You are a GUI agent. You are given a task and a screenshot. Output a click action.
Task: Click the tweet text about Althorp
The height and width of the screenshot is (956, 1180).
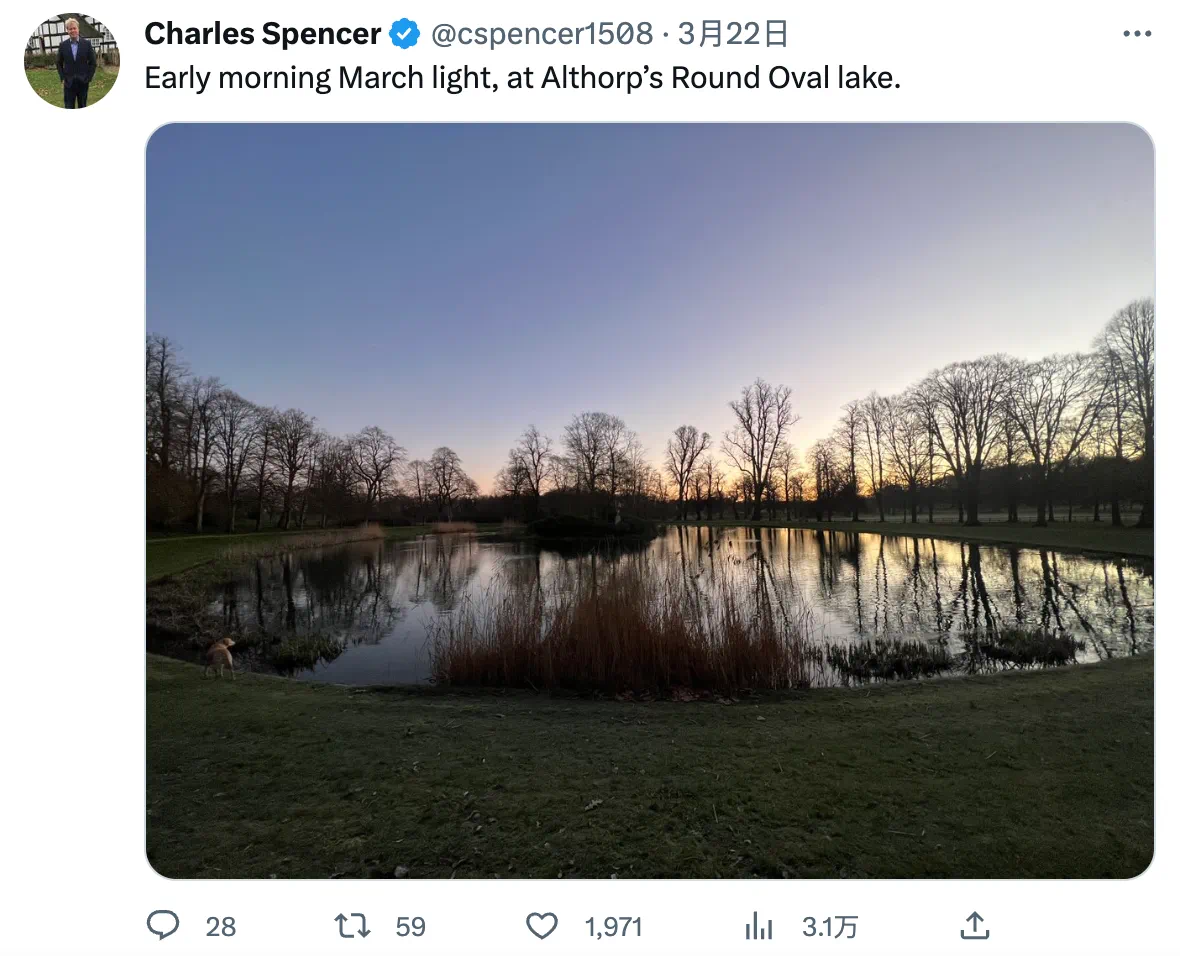click(x=522, y=78)
